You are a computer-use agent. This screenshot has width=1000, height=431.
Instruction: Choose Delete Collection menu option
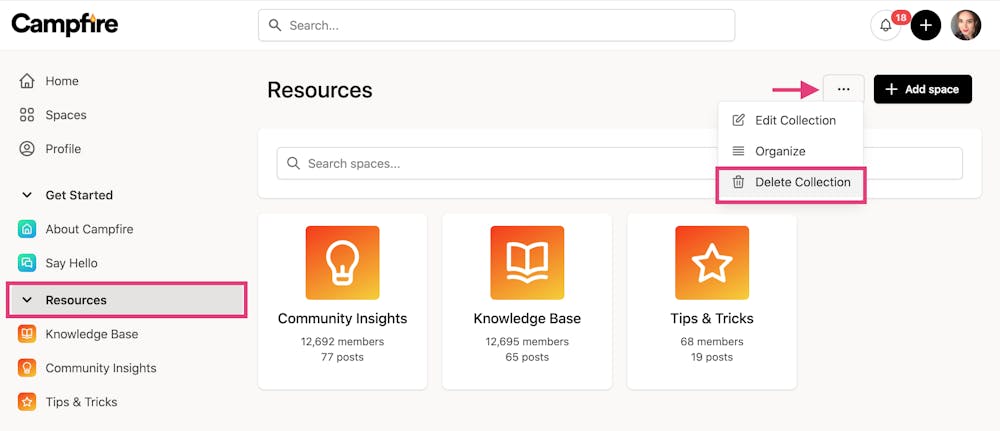[x=802, y=182]
